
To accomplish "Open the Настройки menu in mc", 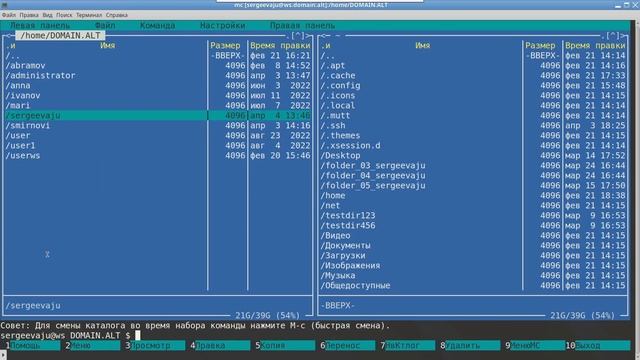I will point(222,25).
